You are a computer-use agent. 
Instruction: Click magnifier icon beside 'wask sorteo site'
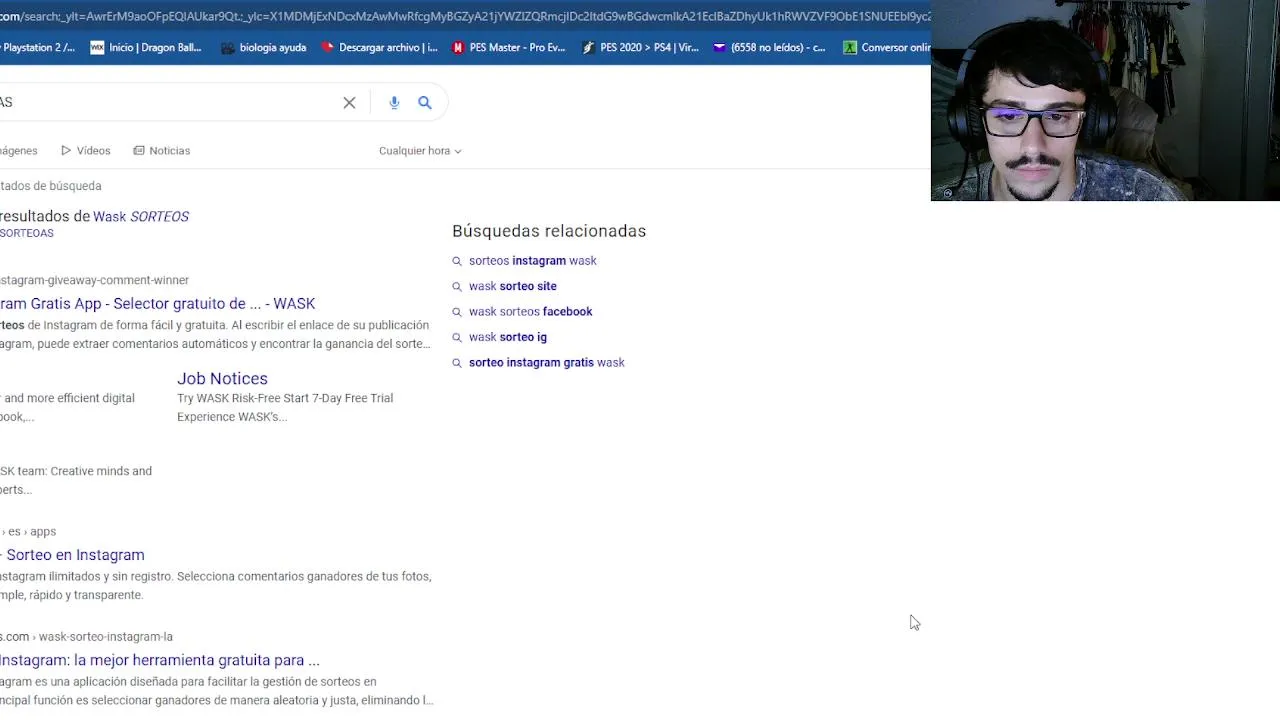[457, 287]
